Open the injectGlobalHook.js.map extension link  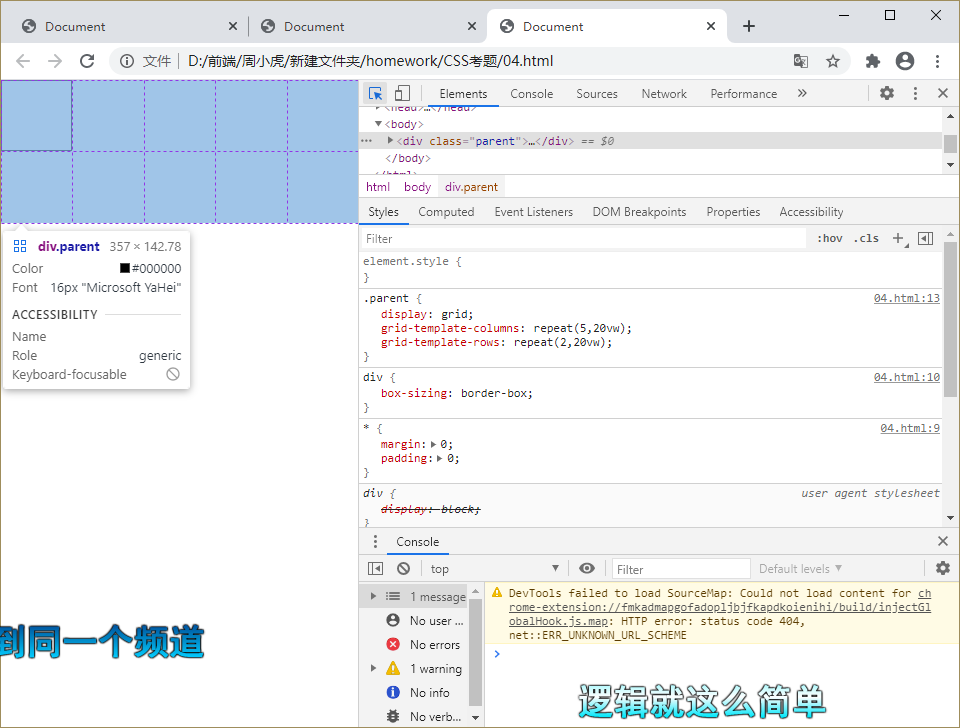coord(720,607)
